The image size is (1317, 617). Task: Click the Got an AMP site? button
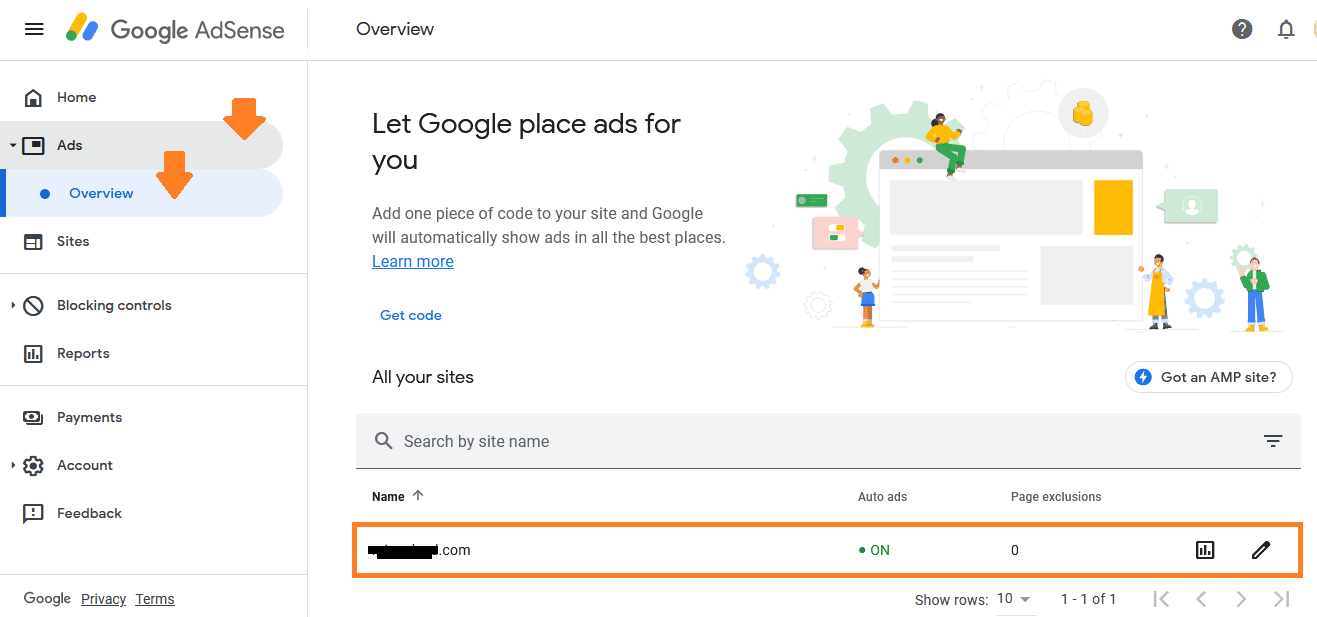point(1209,377)
